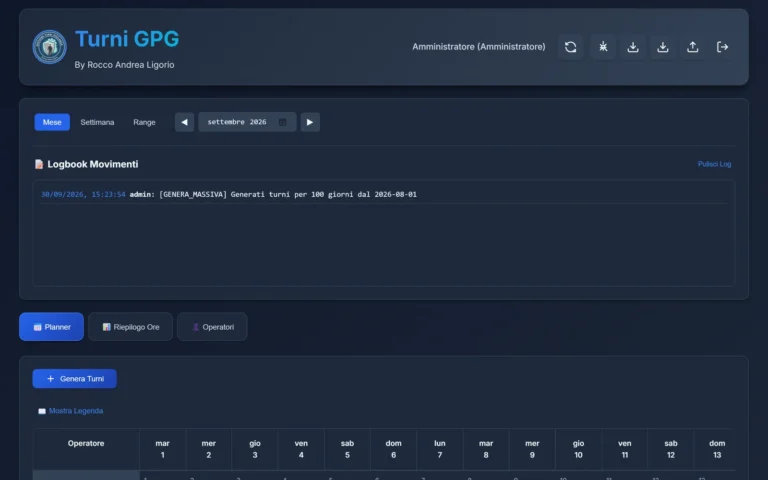Select the Mese view mode
This screenshot has height=480, width=768.
coord(52,122)
